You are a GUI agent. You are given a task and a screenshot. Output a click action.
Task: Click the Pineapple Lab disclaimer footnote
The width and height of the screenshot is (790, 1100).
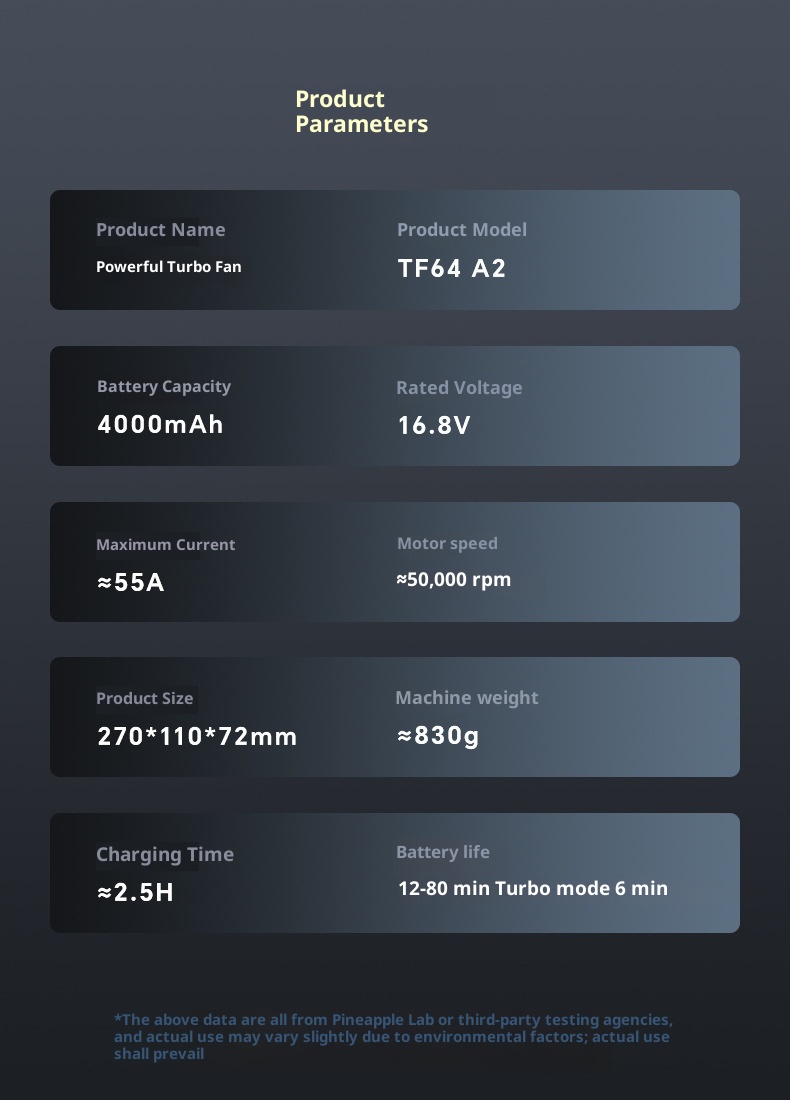click(393, 1037)
